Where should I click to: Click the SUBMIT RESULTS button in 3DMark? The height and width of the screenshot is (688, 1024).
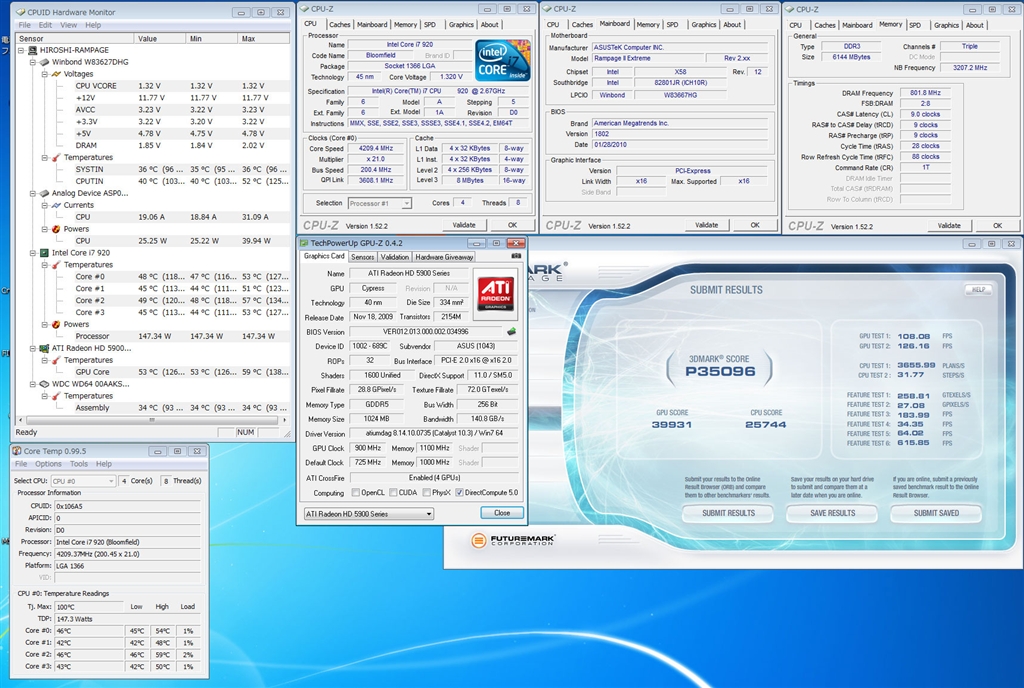click(728, 513)
